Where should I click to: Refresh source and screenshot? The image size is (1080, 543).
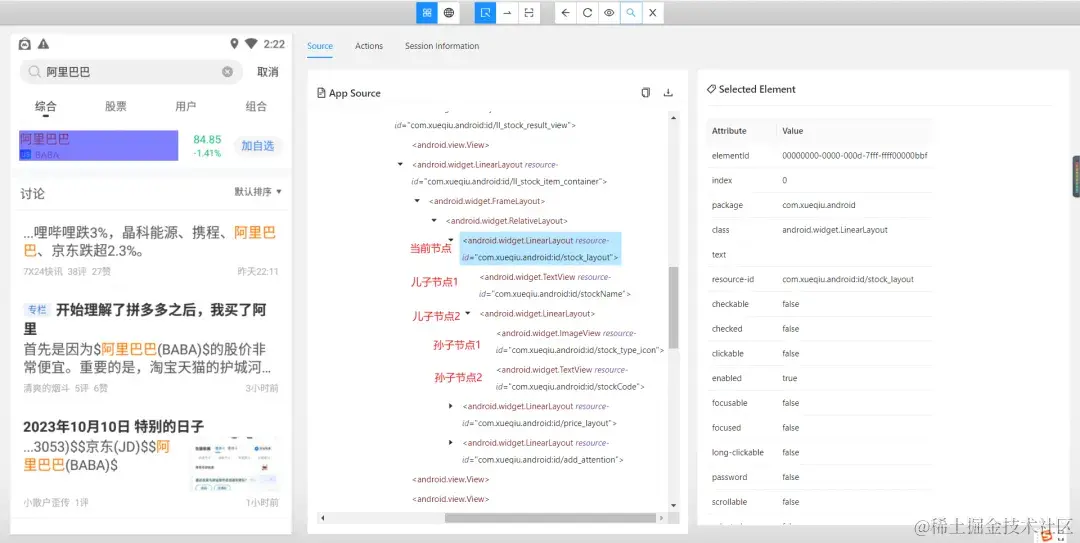[x=588, y=12]
